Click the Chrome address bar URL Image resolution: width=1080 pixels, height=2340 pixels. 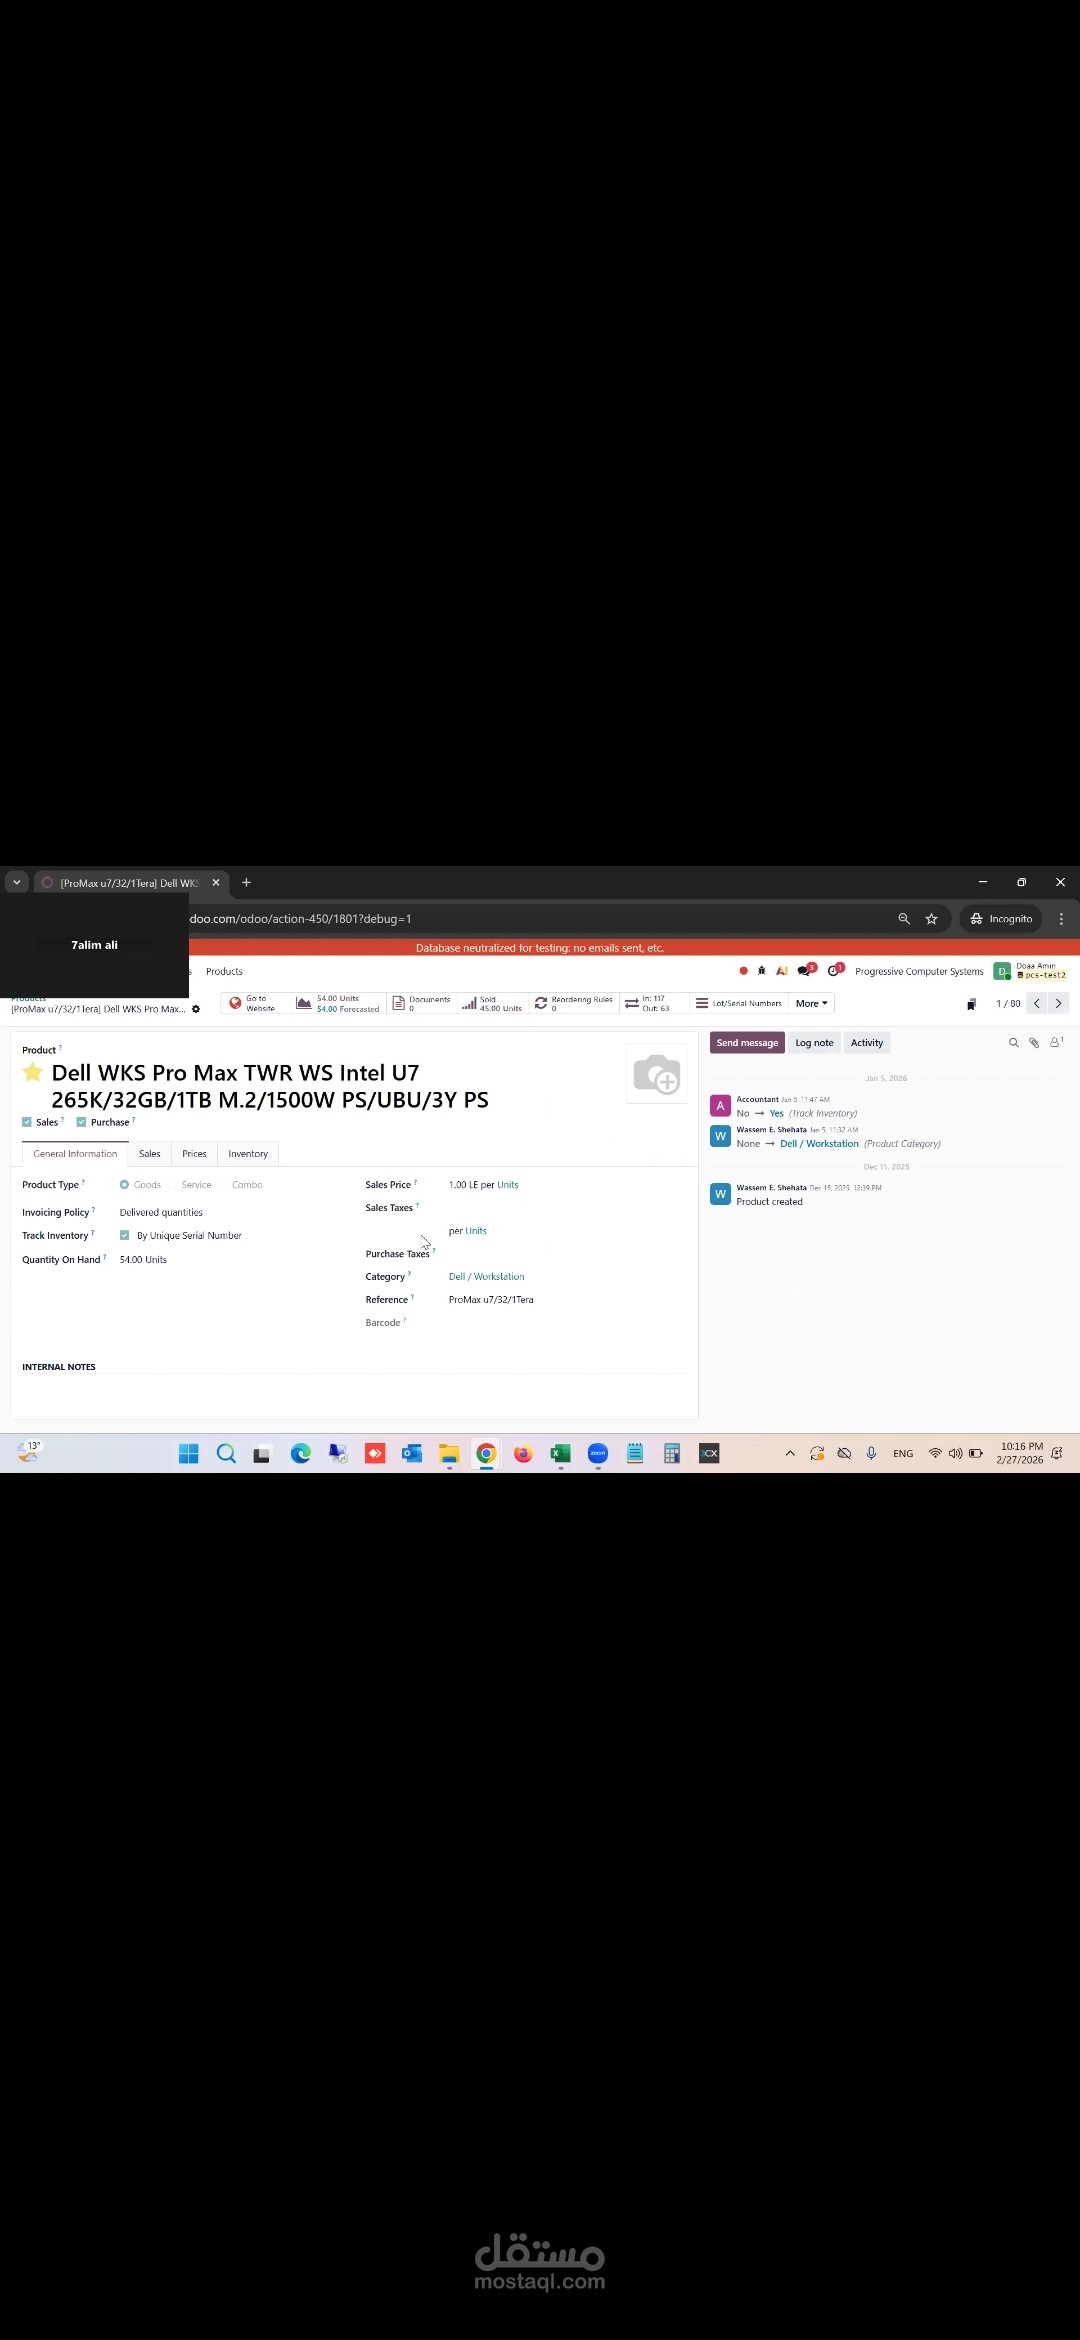coord(300,919)
